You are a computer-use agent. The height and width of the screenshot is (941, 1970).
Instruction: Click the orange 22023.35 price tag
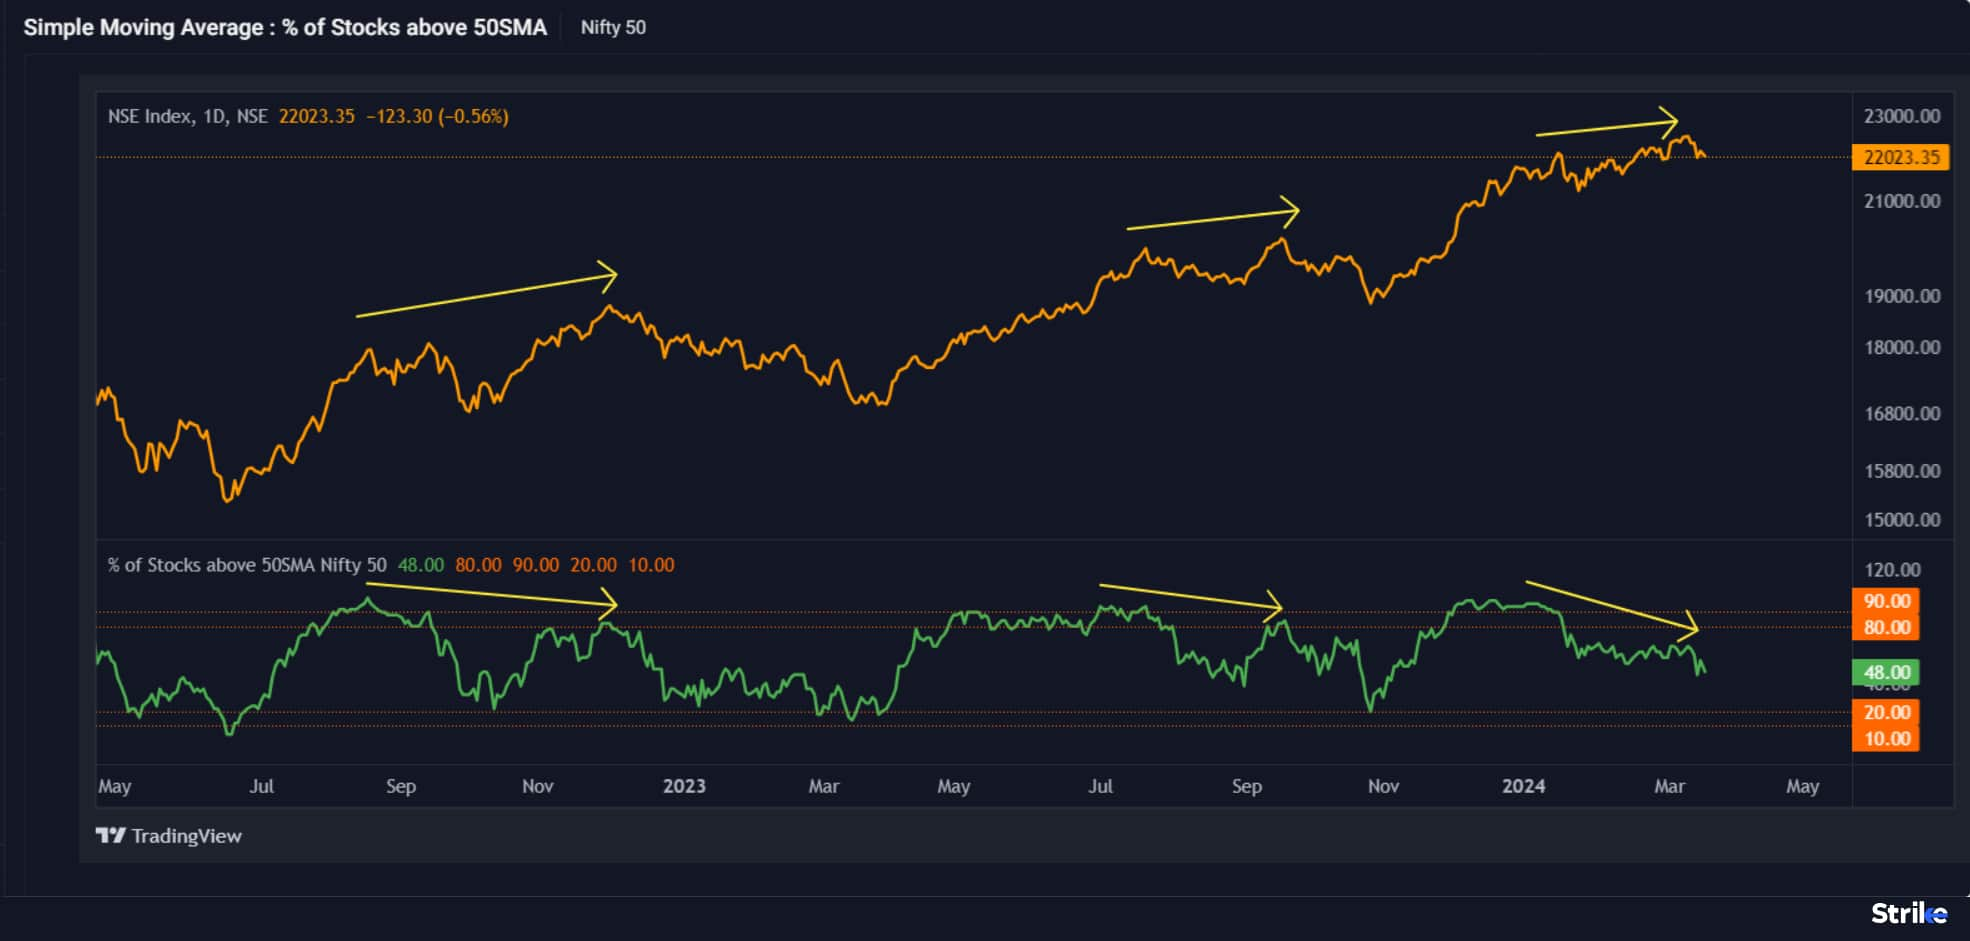[1900, 157]
